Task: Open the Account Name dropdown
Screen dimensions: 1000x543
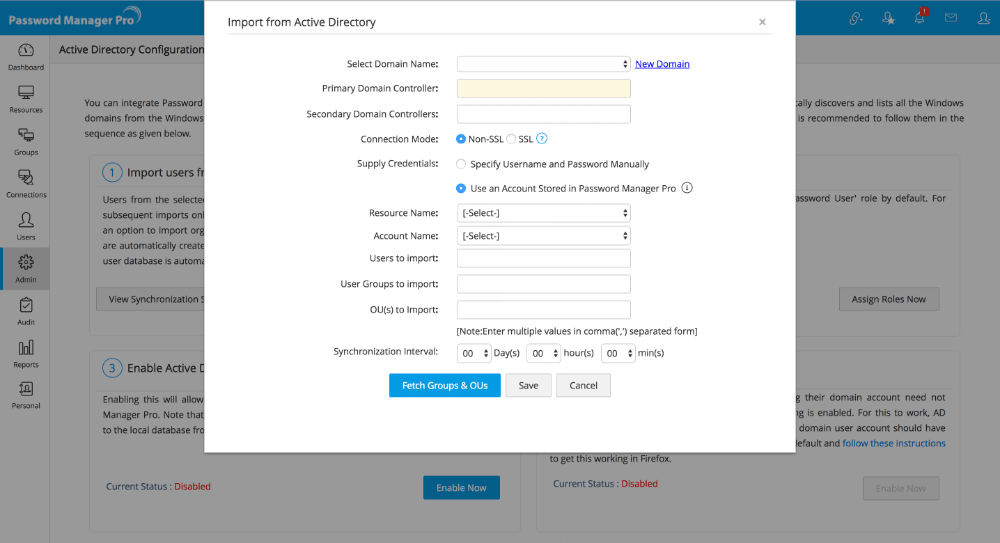Action: coord(543,236)
